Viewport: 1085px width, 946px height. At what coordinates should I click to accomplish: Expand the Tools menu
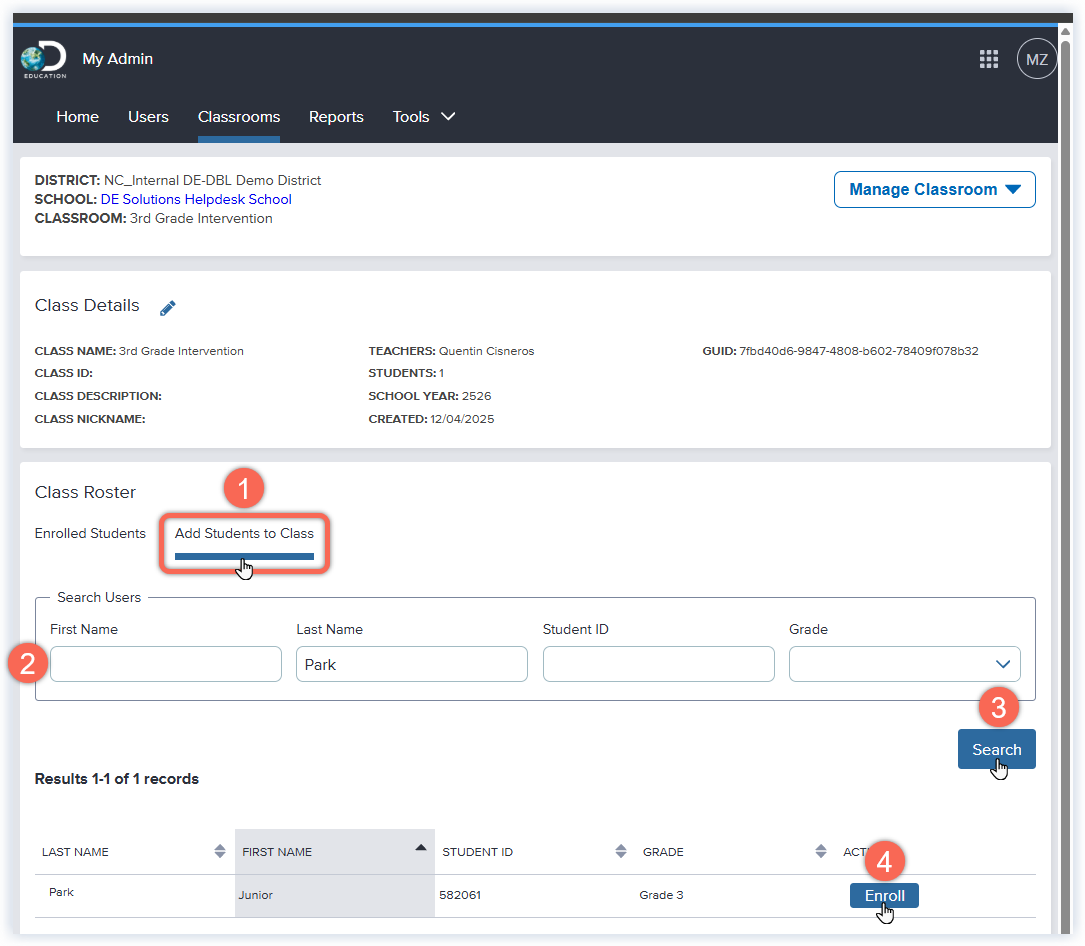click(423, 117)
